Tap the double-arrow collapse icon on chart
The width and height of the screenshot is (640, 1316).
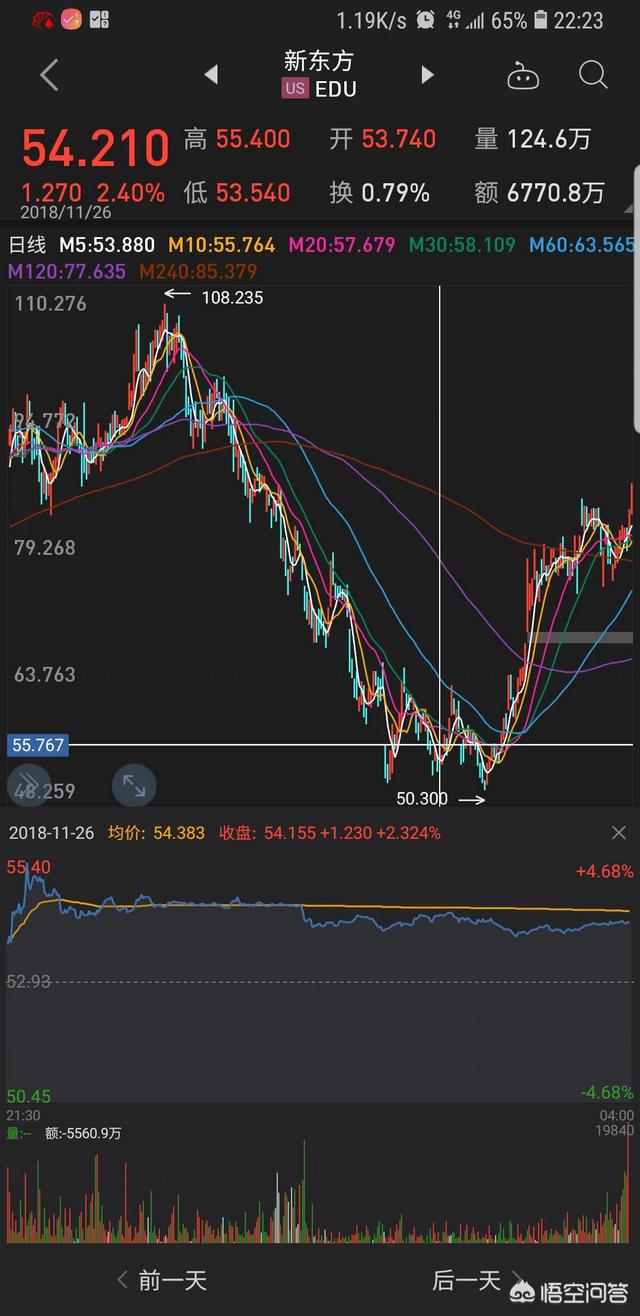click(29, 785)
